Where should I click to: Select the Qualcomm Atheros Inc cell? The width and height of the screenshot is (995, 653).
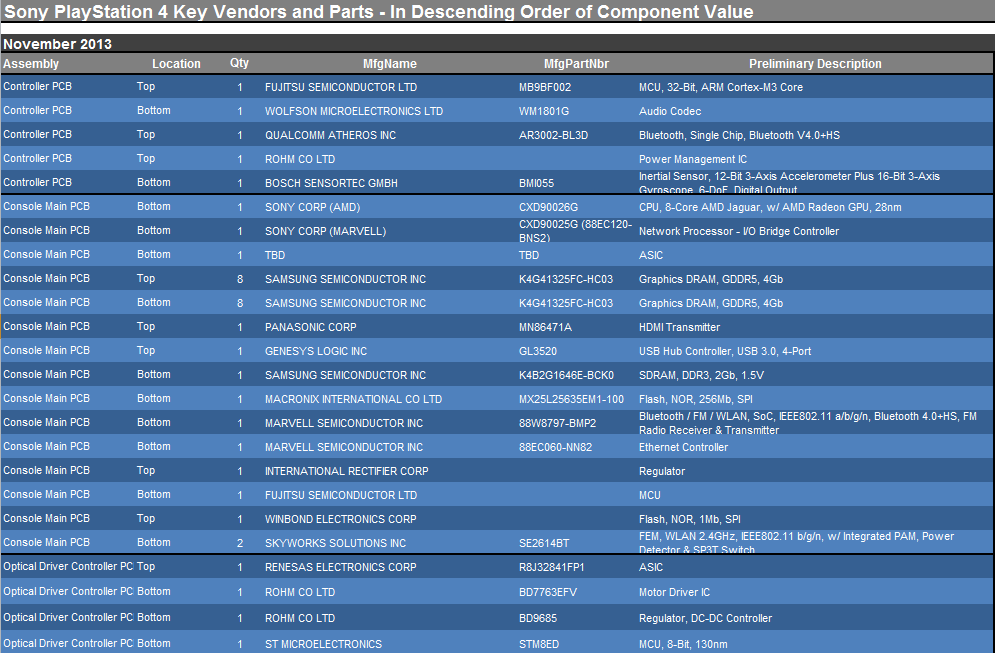pos(330,136)
